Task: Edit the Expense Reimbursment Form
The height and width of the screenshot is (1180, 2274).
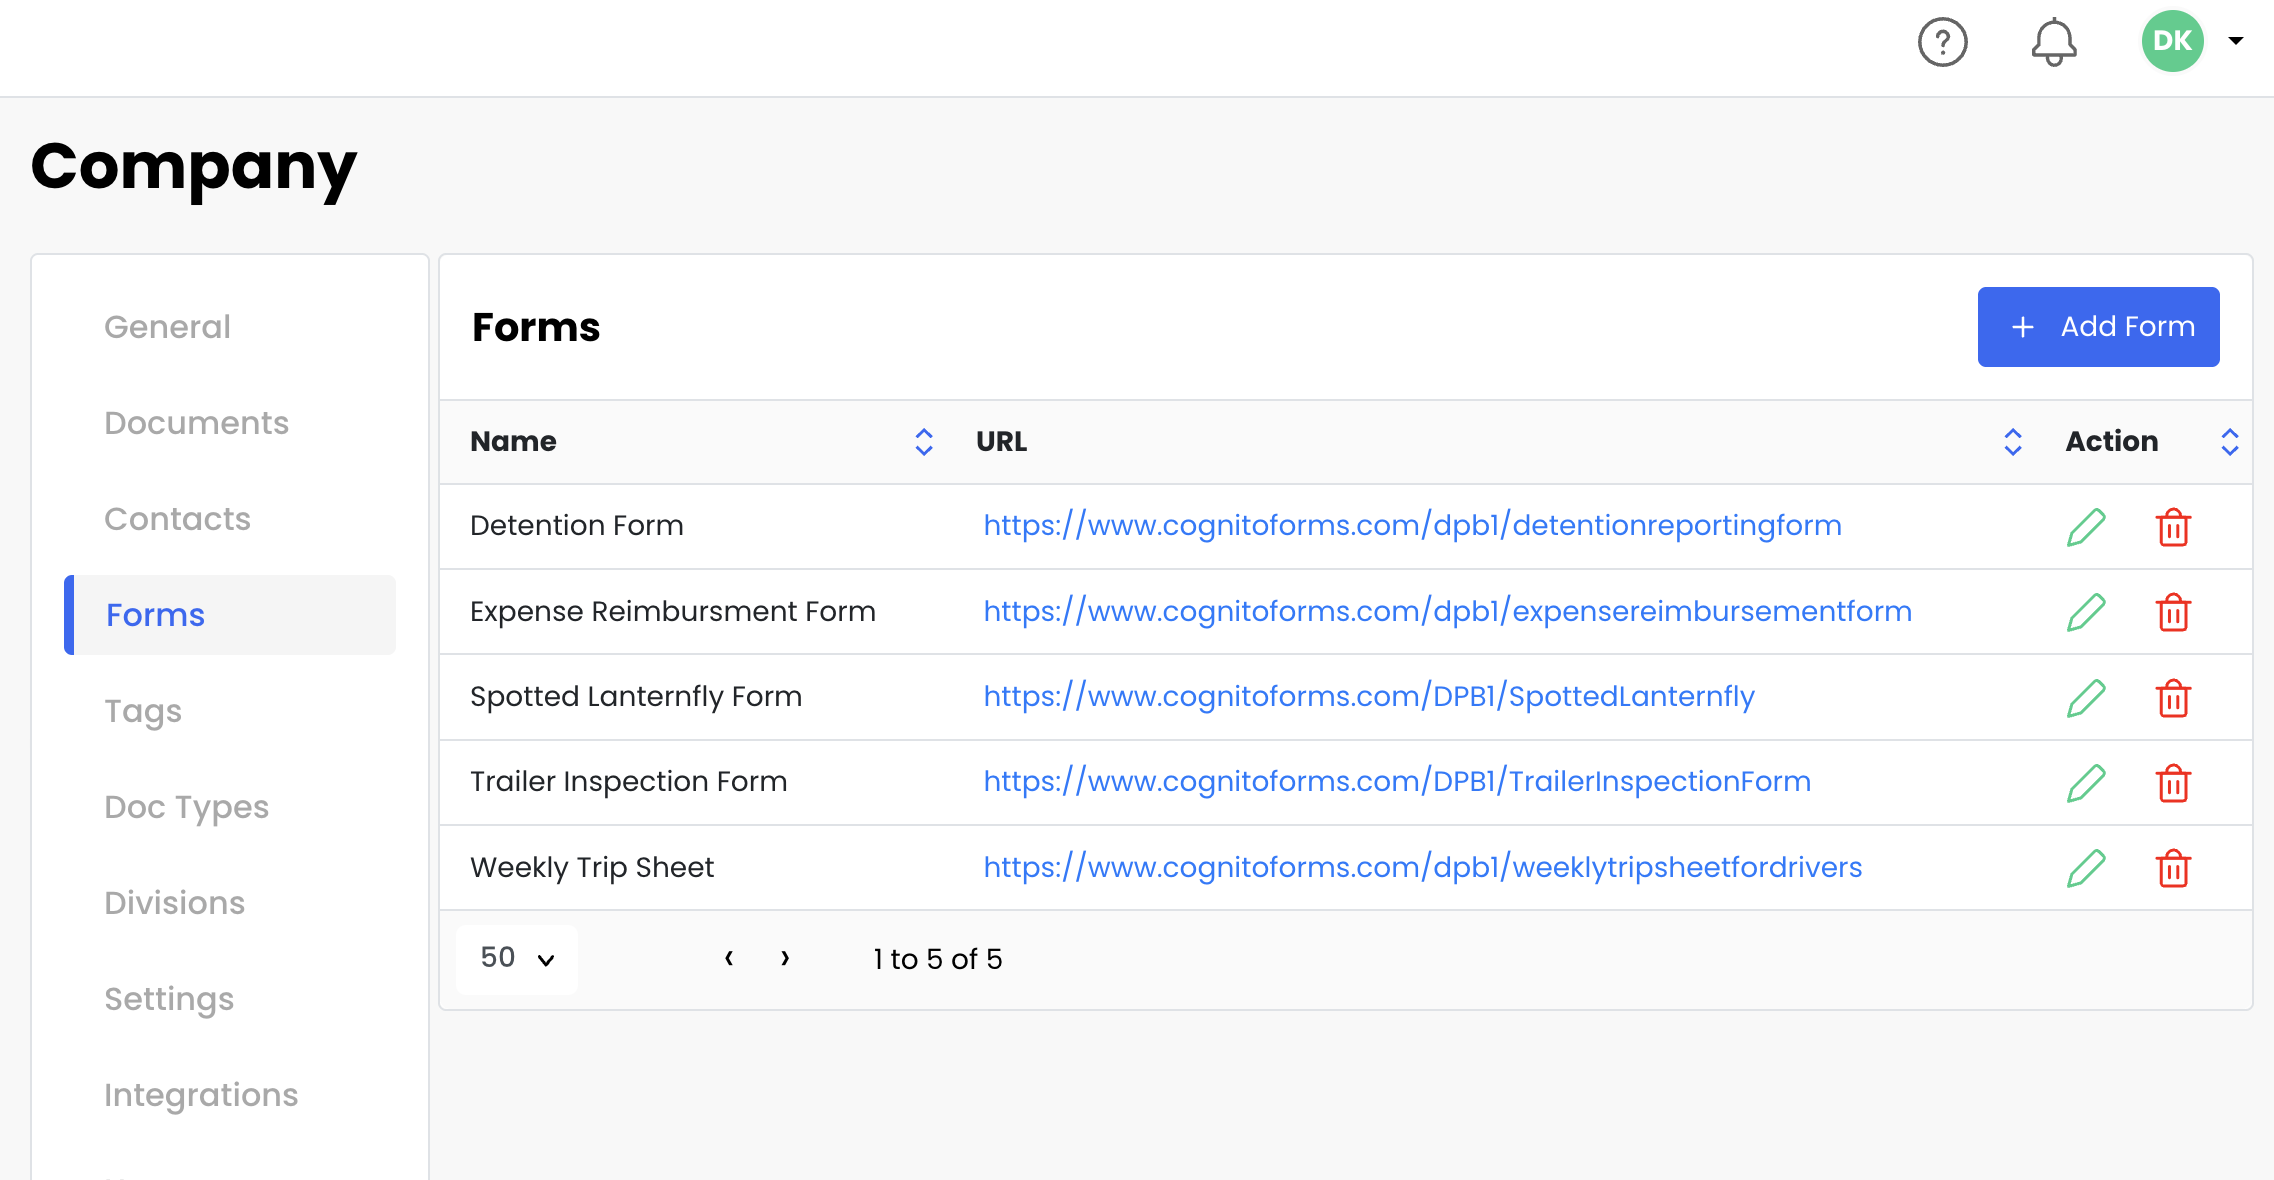Action: point(2086,612)
